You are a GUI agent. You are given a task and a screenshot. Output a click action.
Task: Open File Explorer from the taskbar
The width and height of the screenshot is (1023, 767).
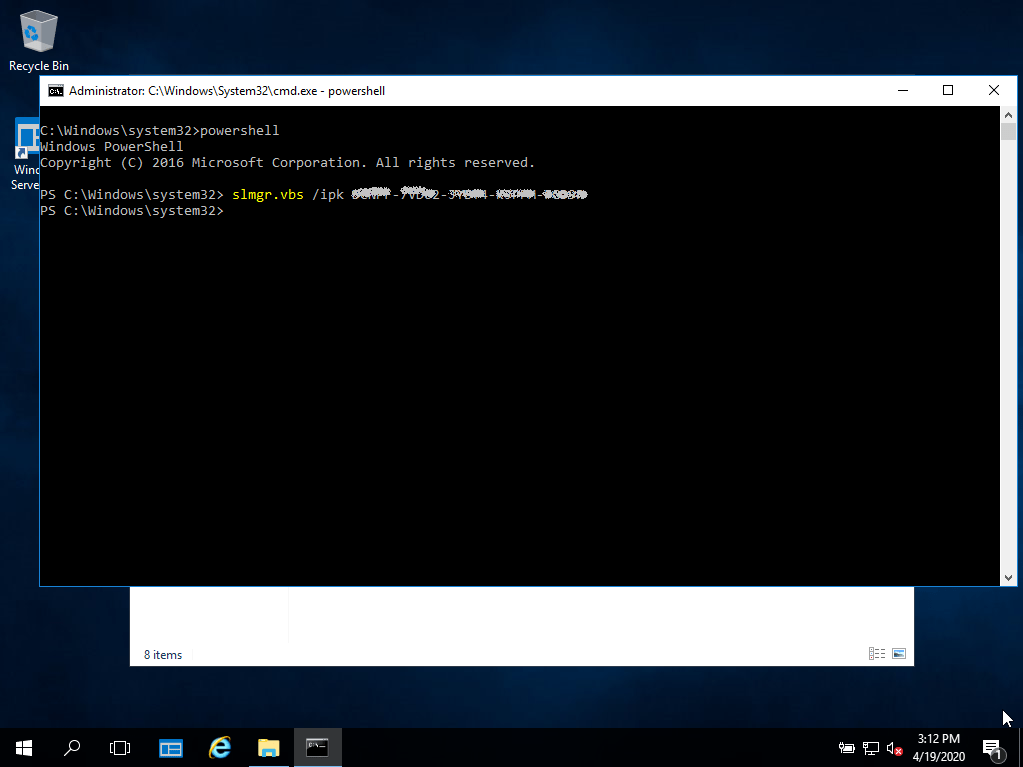268,747
